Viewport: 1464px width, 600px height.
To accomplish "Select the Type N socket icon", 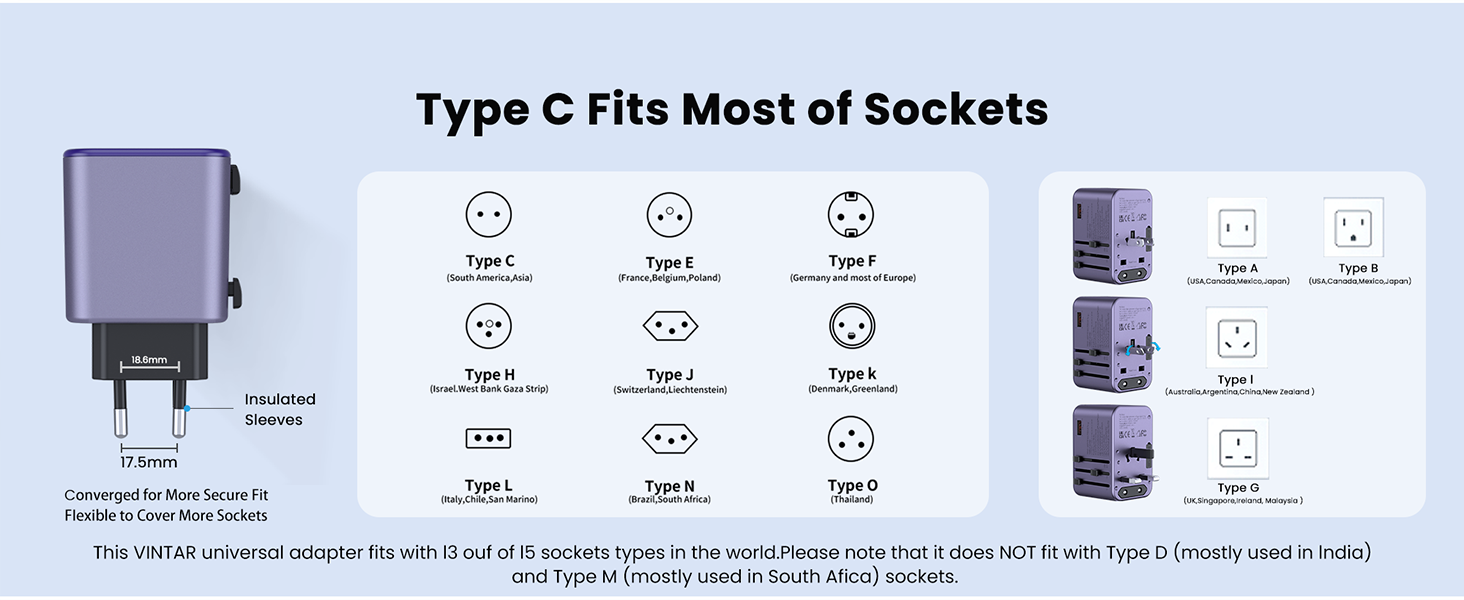I will [669, 438].
